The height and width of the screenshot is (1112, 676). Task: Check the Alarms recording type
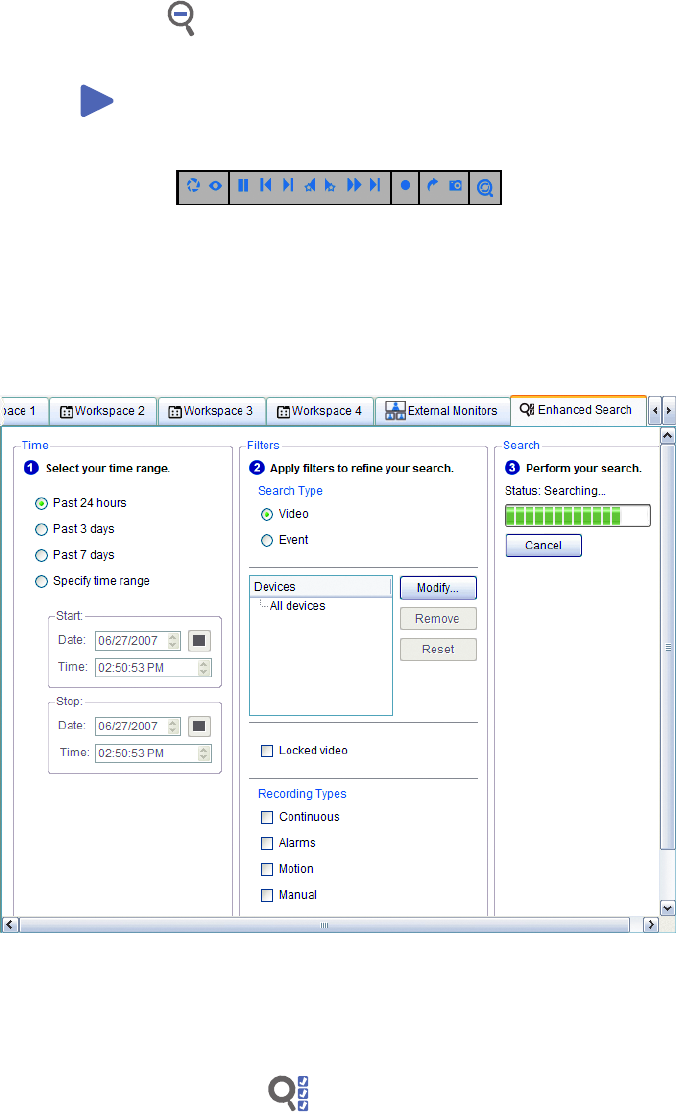(267, 844)
